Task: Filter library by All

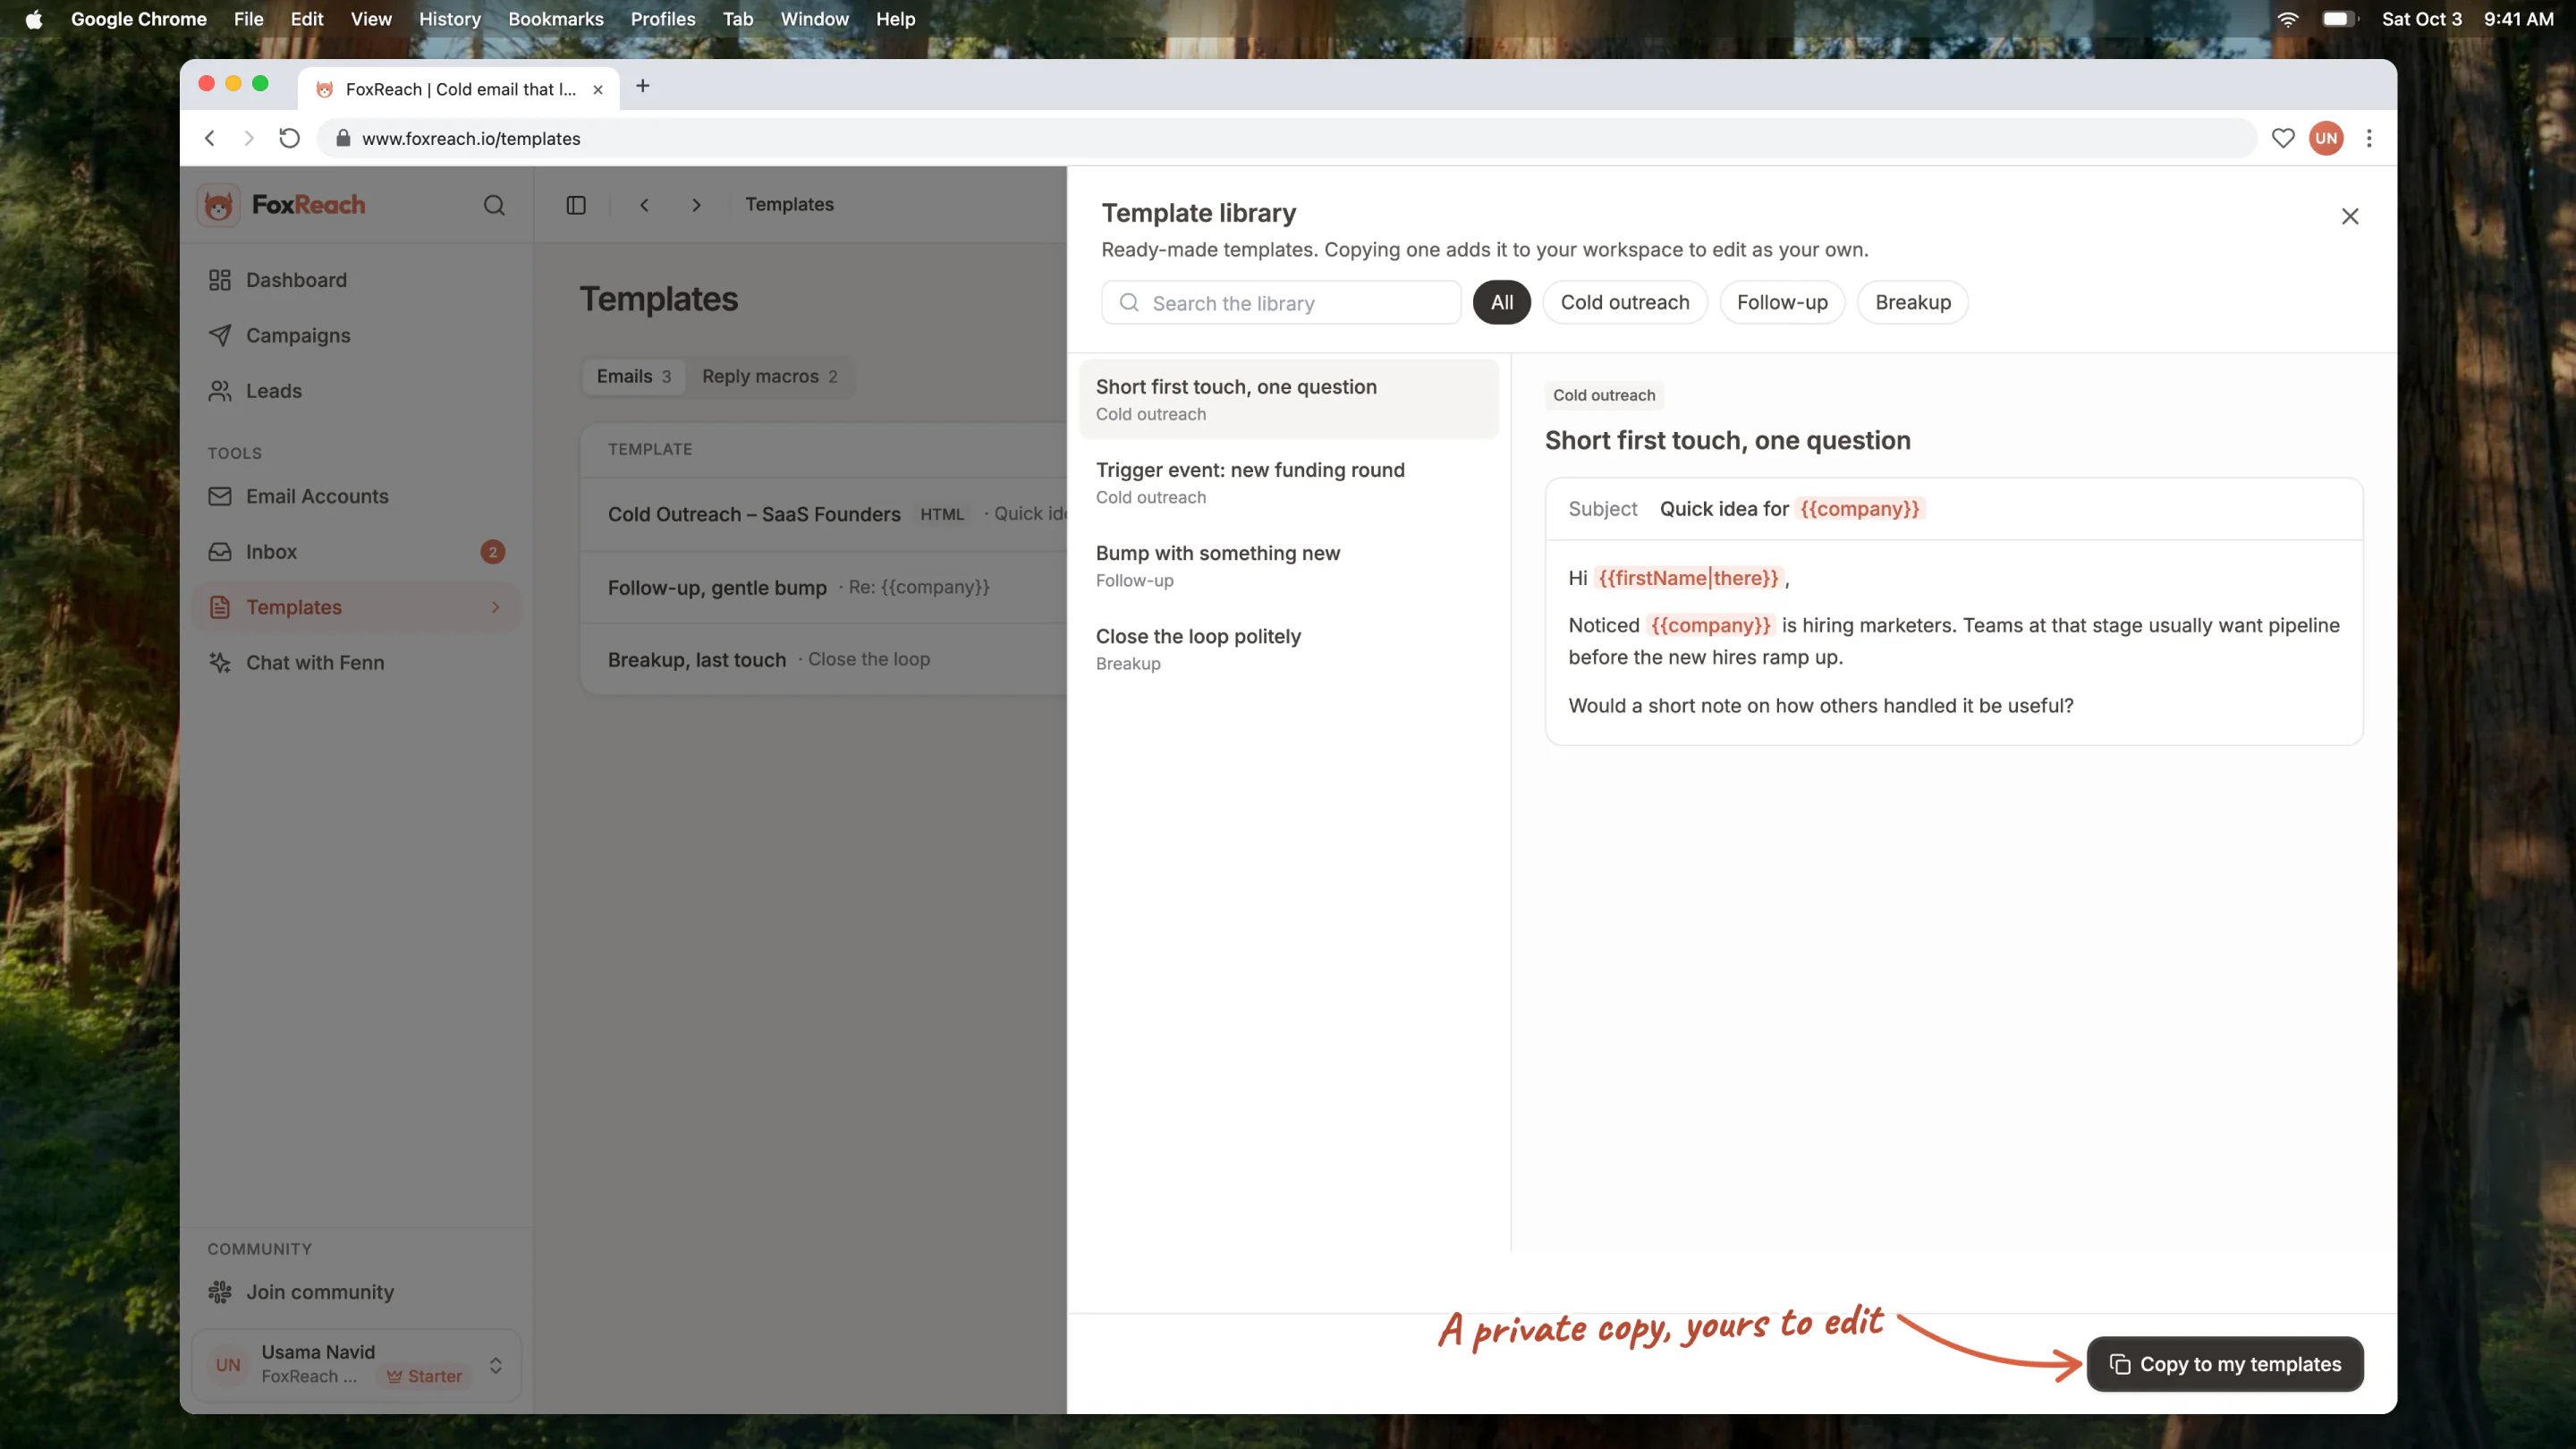Action: 1501,302
